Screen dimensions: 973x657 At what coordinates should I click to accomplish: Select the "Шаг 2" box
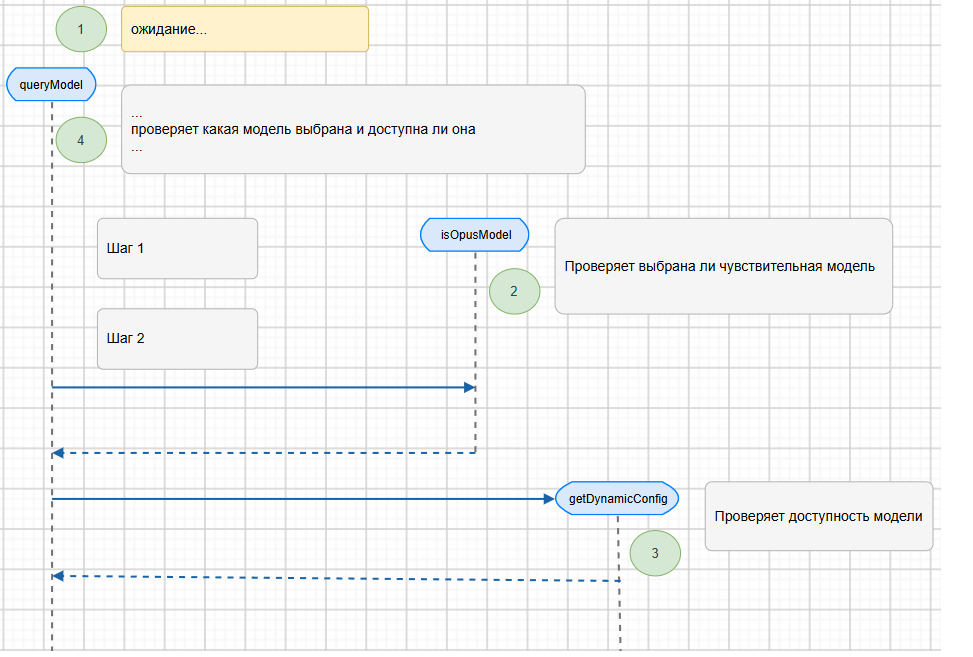(x=177, y=339)
